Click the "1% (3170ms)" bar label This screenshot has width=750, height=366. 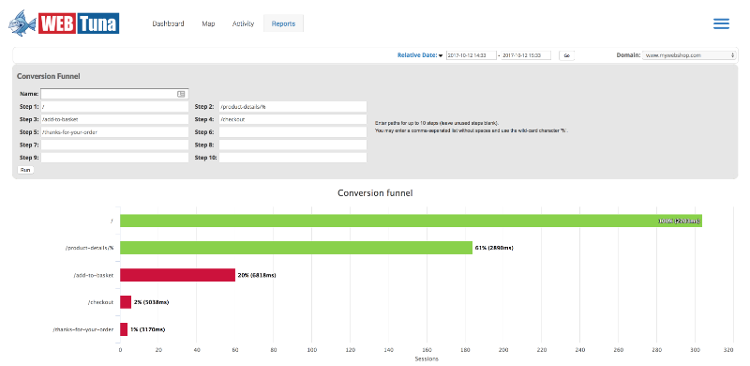[148, 329]
